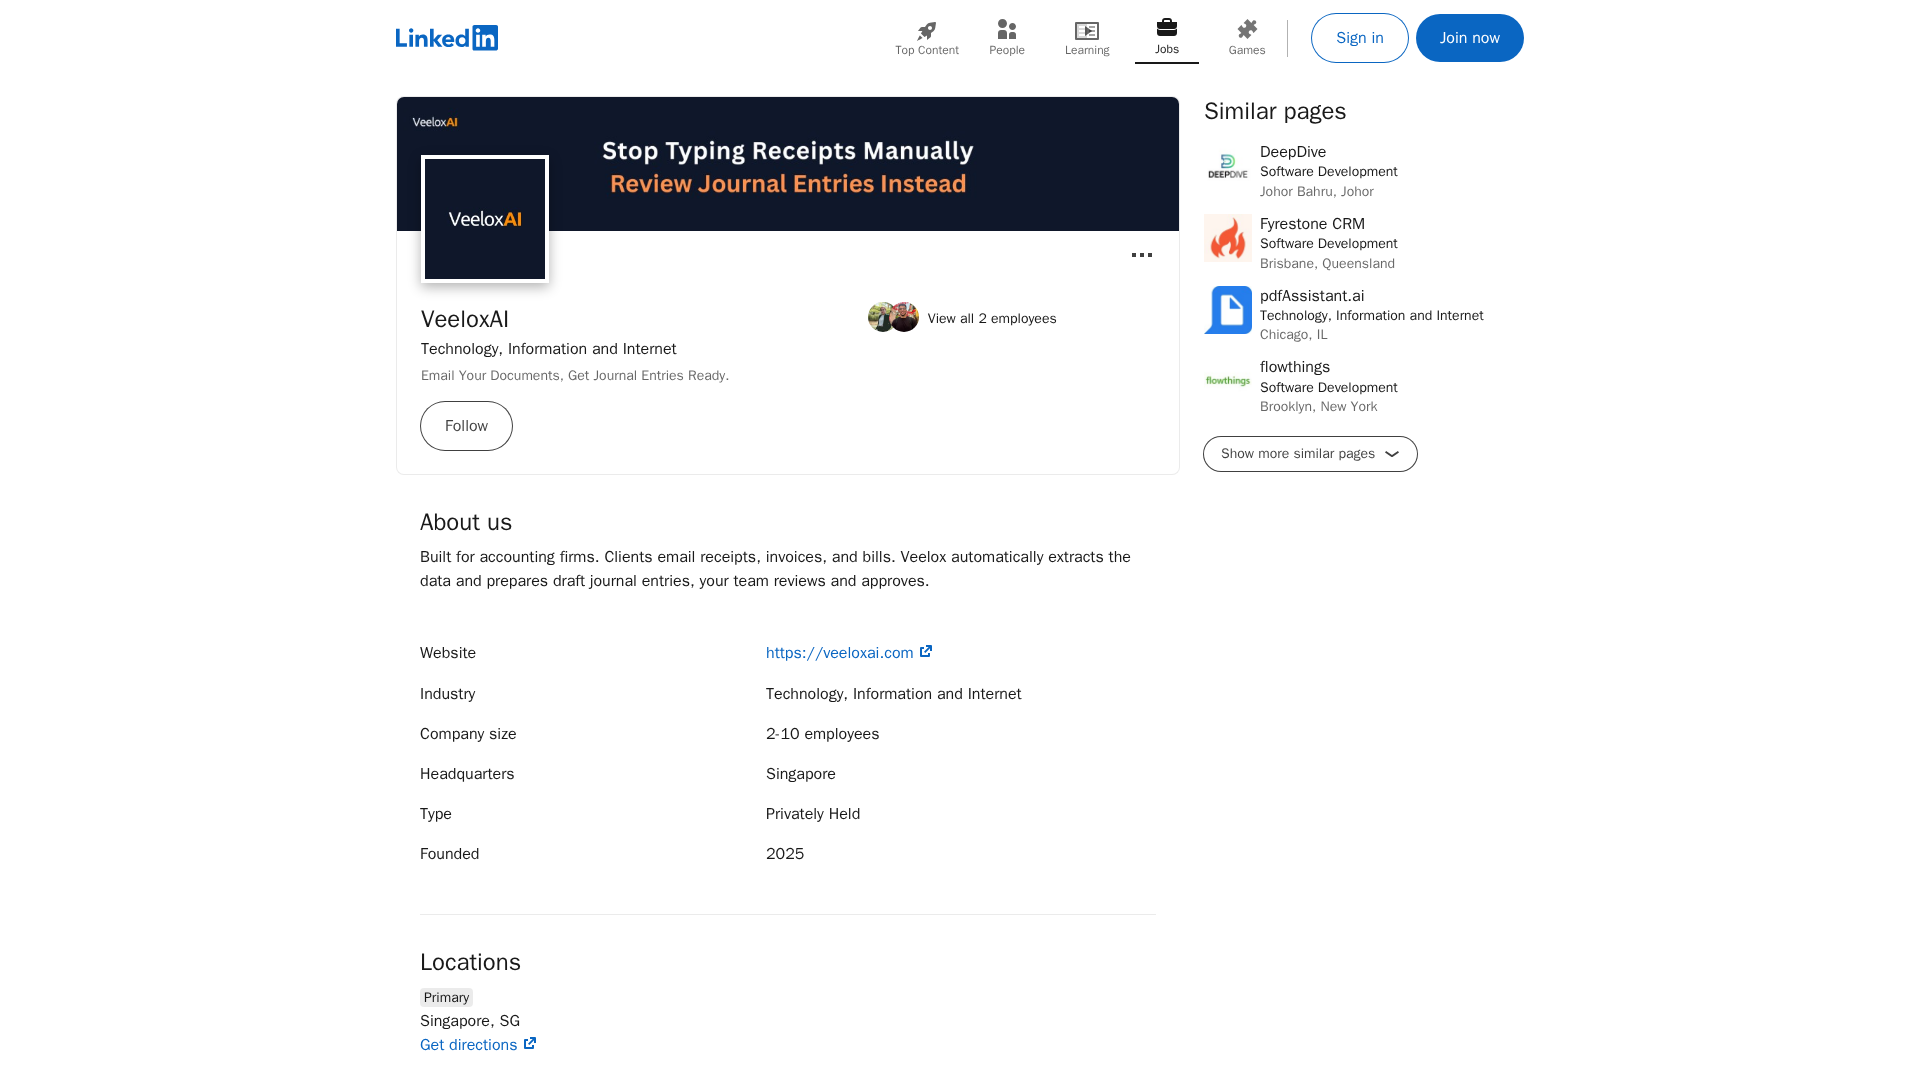Viewport: 1920px width, 1080px height.
Task: Click the employee avatar photos
Action: [893, 317]
